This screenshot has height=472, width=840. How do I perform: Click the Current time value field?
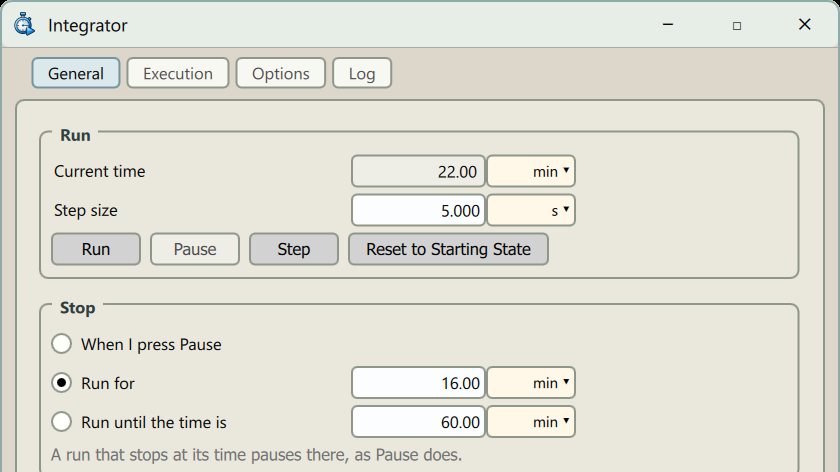point(418,171)
